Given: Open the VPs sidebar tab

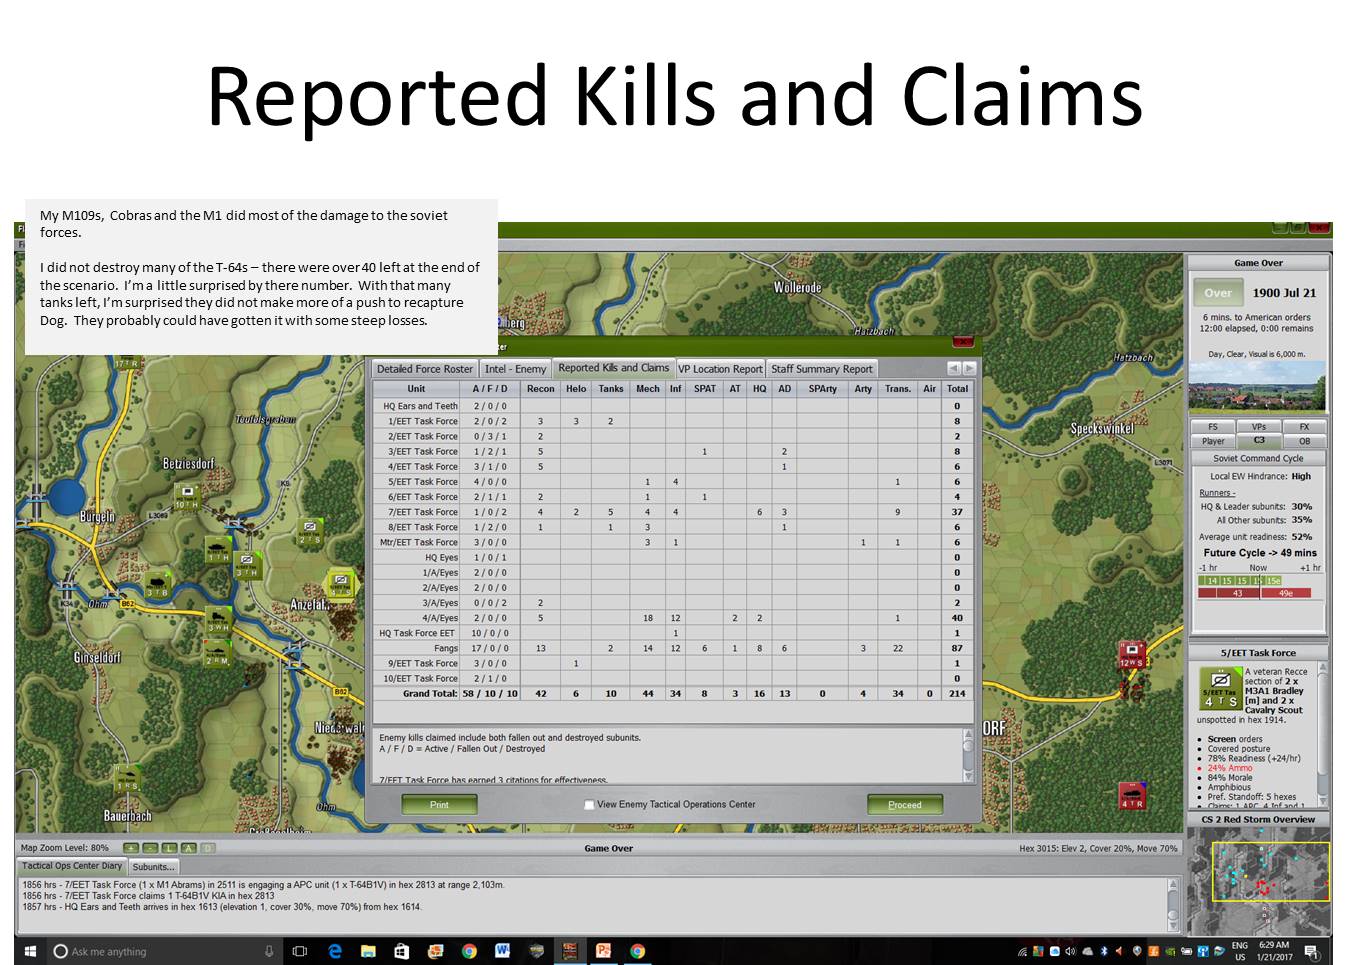Looking at the screenshot, I should click(1258, 426).
